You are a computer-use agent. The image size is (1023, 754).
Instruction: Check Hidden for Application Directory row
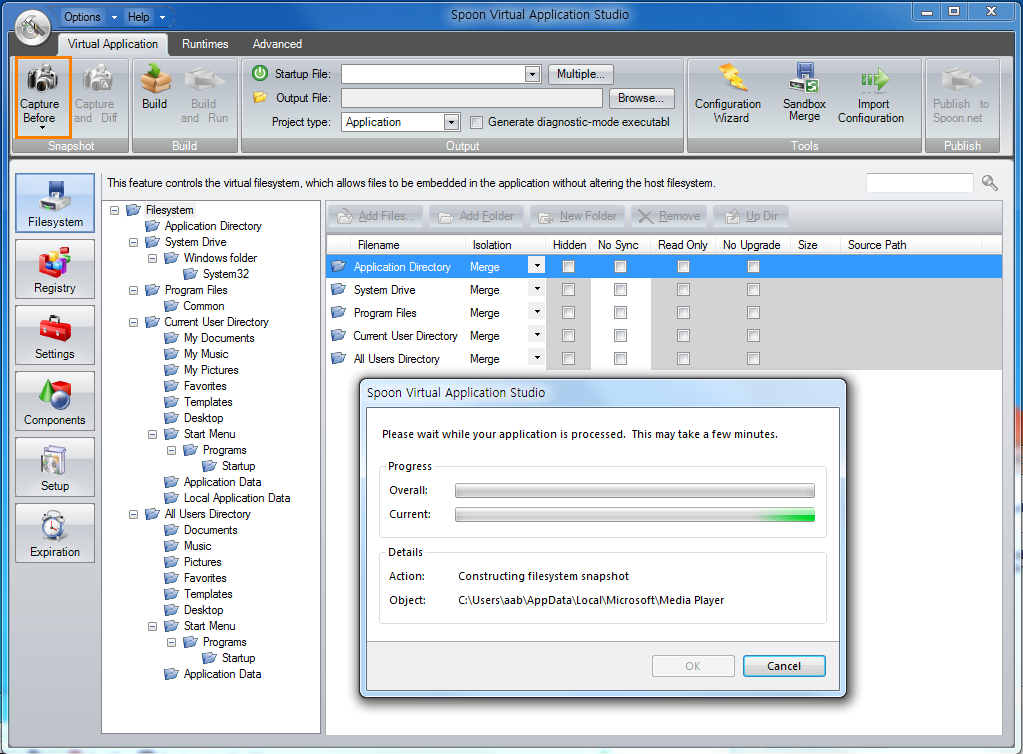[x=568, y=267]
